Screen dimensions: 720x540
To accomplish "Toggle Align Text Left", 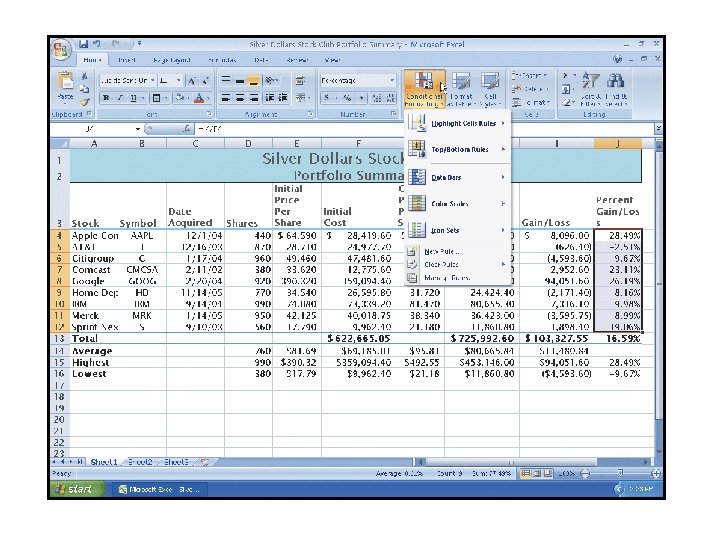I will coord(226,98).
